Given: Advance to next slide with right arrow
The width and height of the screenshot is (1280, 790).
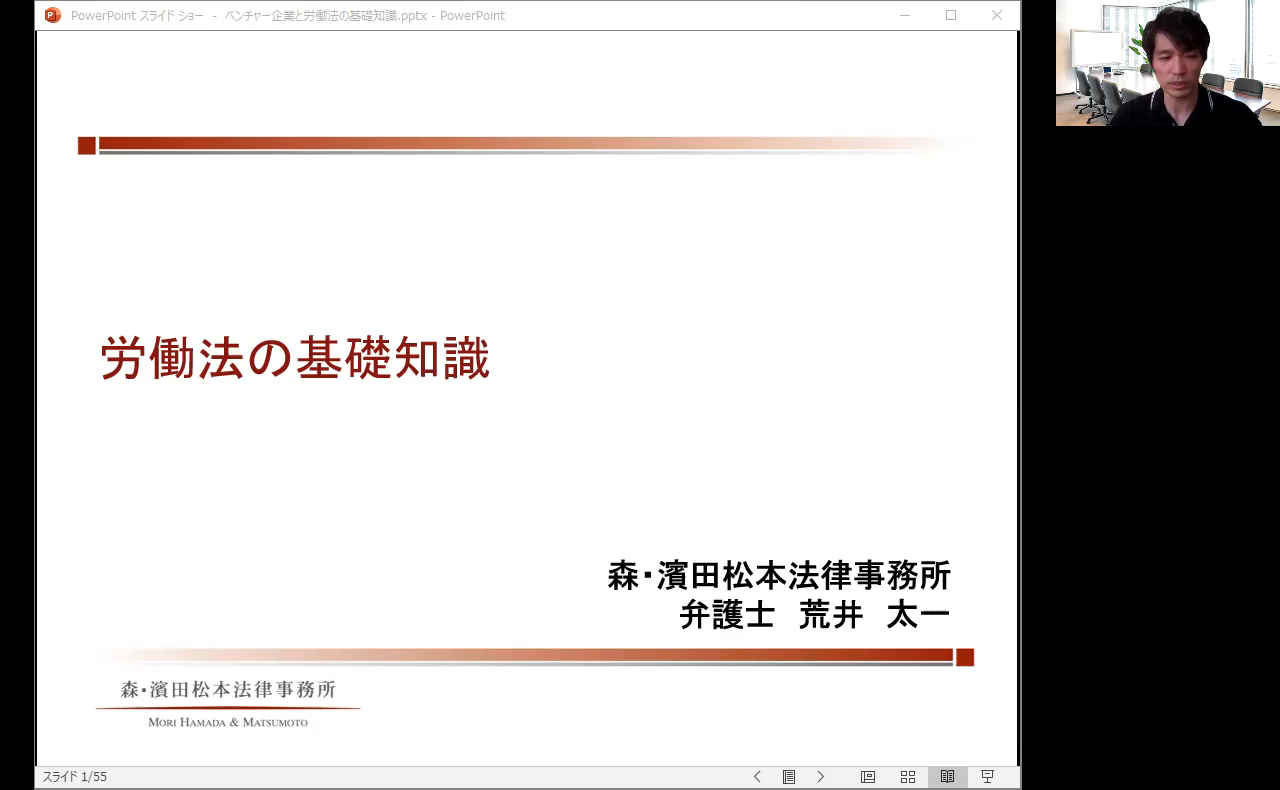Looking at the screenshot, I should tap(821, 777).
